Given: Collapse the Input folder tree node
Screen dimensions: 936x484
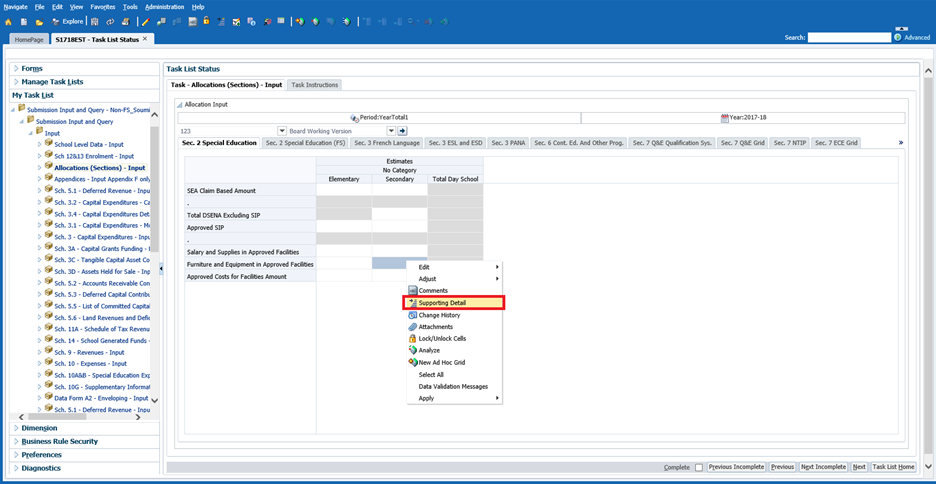Looking at the screenshot, I should click(30, 133).
